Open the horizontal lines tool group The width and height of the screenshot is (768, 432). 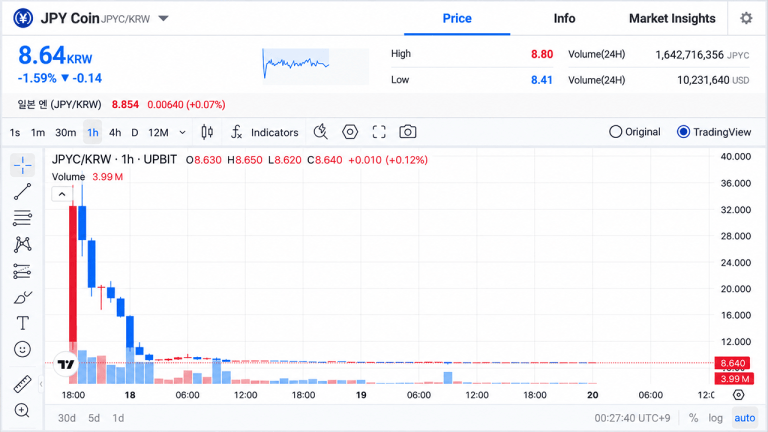(23, 217)
